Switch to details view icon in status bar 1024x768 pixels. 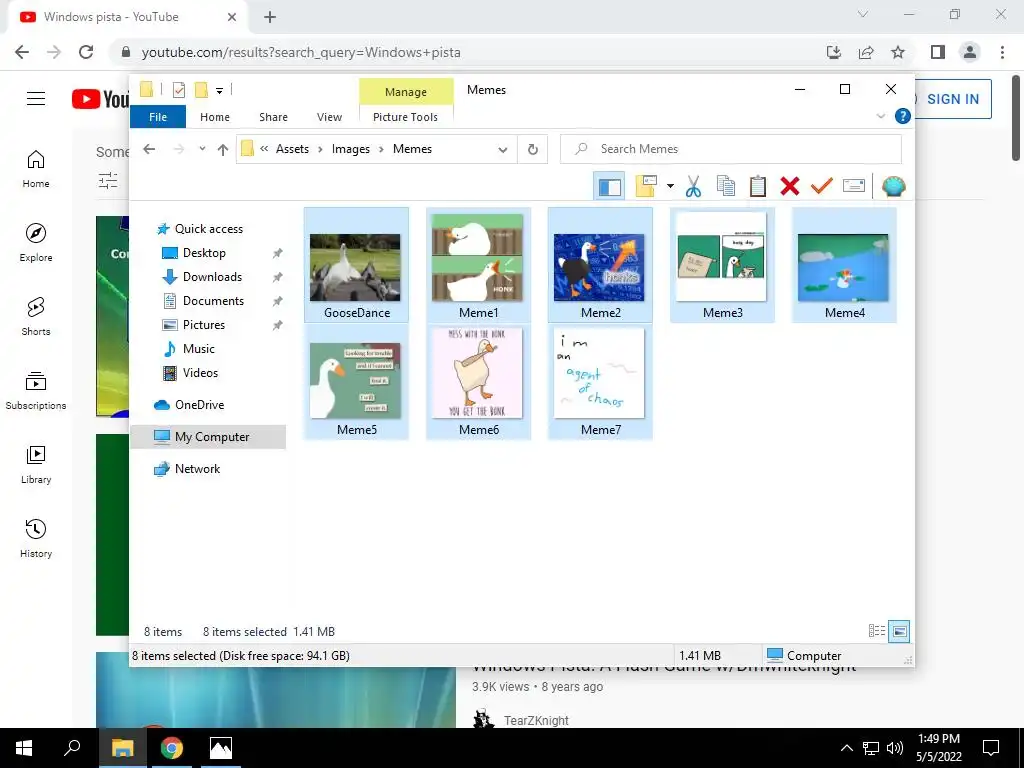tap(876, 631)
